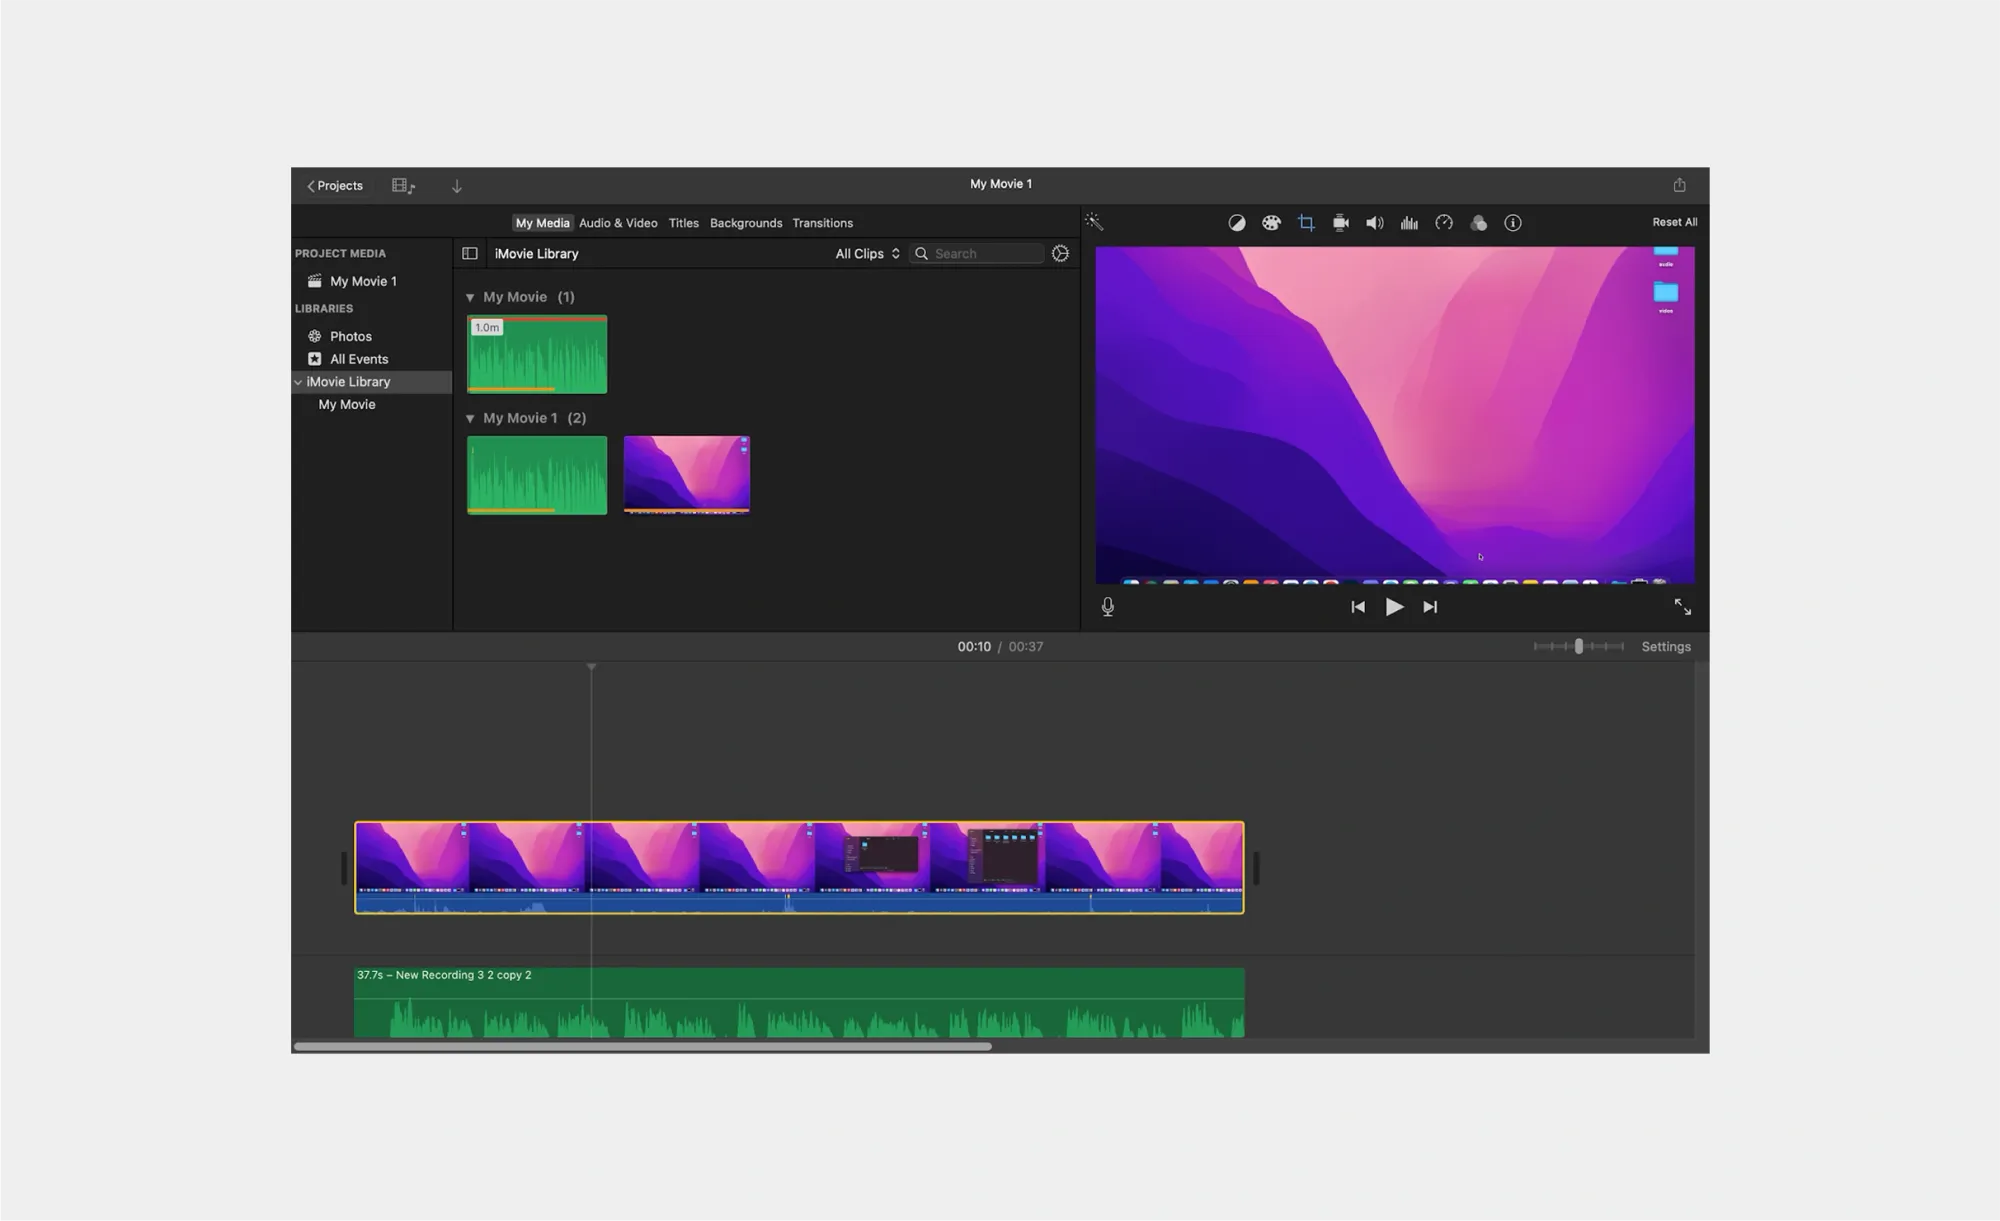Screen dimensions: 2000x1221
Task: Open the All Clips filter dropdown
Action: (x=867, y=254)
